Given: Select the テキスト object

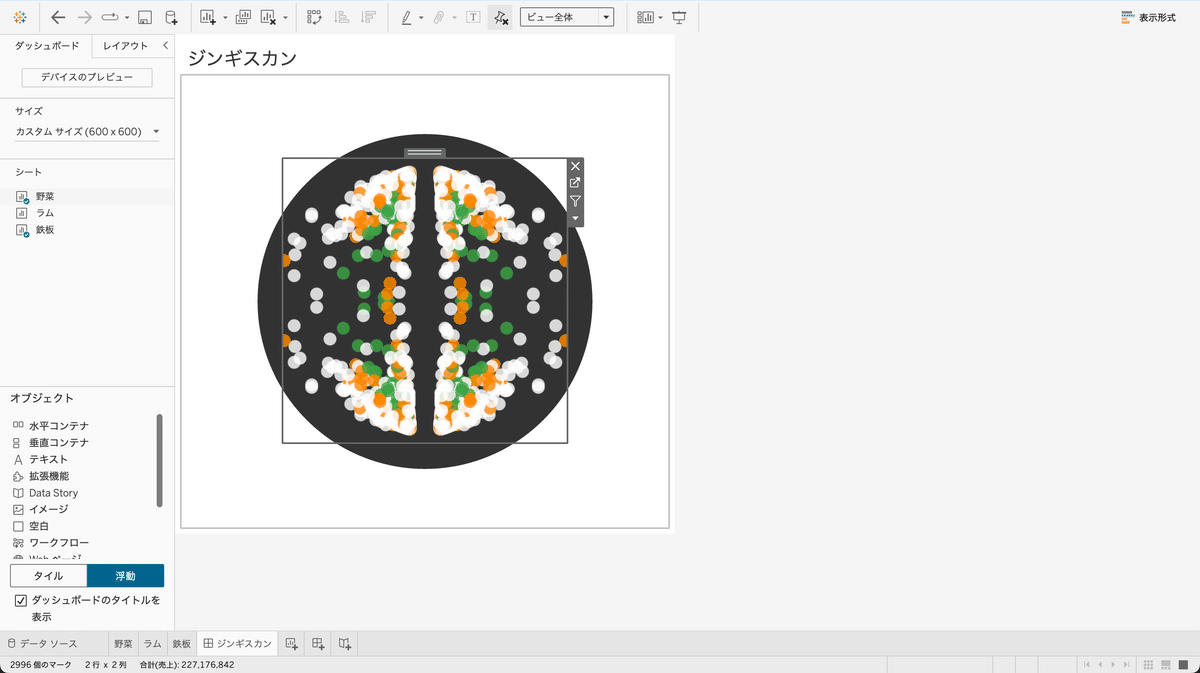Looking at the screenshot, I should point(40,459).
